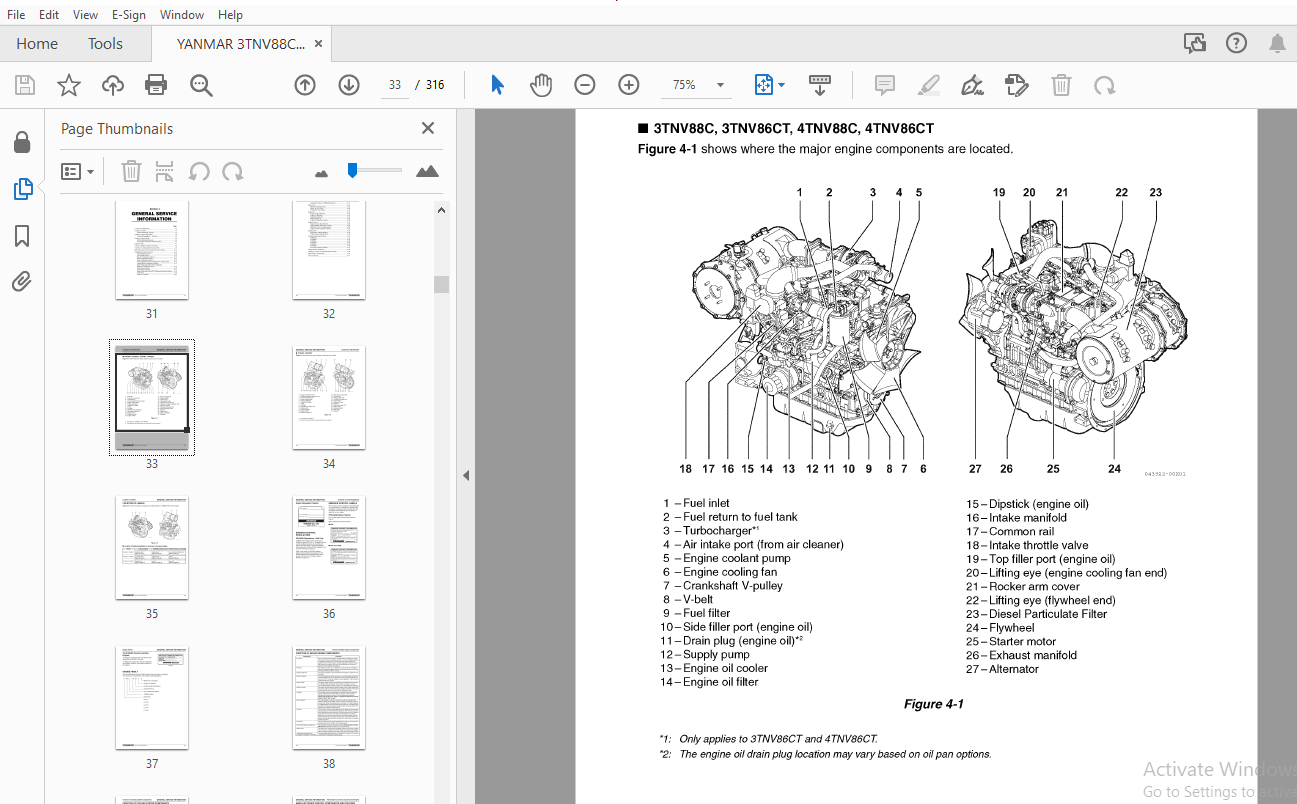Screen dimensions: 1297x804
Task: Open the View menu
Action: (86, 15)
